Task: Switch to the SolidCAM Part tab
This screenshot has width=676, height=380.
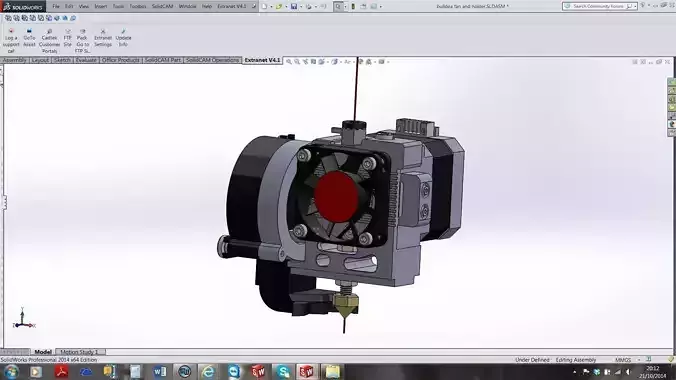Action: click(163, 60)
